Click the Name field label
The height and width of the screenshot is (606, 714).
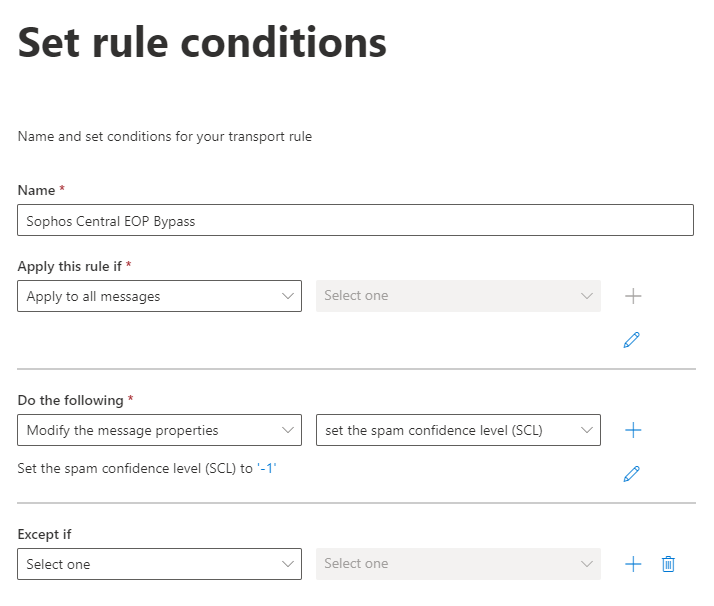coord(36,189)
